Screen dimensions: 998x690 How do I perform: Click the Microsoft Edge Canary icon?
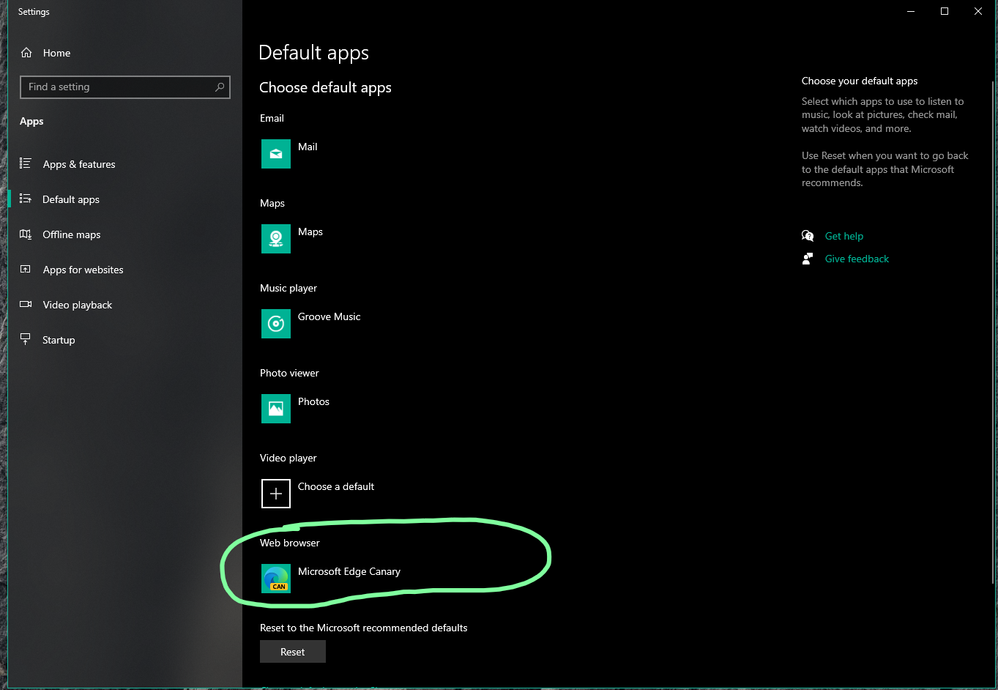[x=276, y=579]
